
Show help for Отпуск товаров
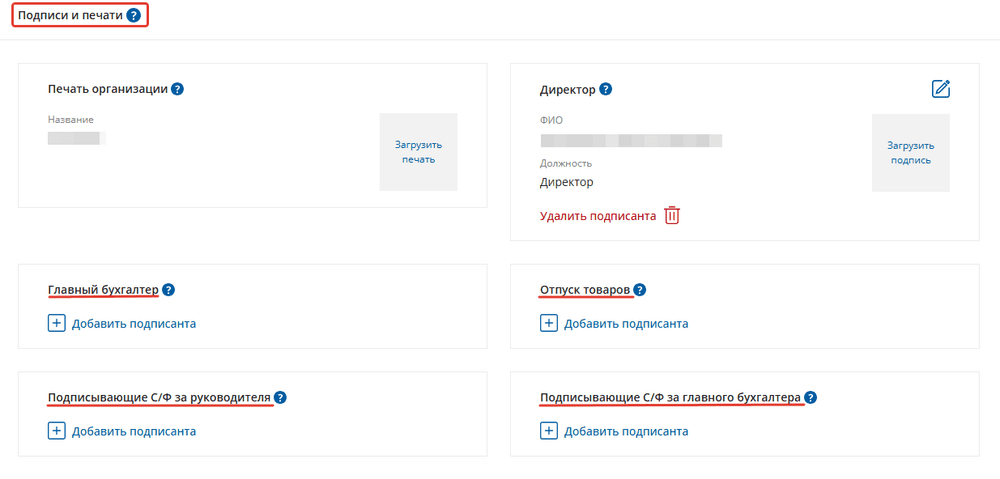point(640,290)
